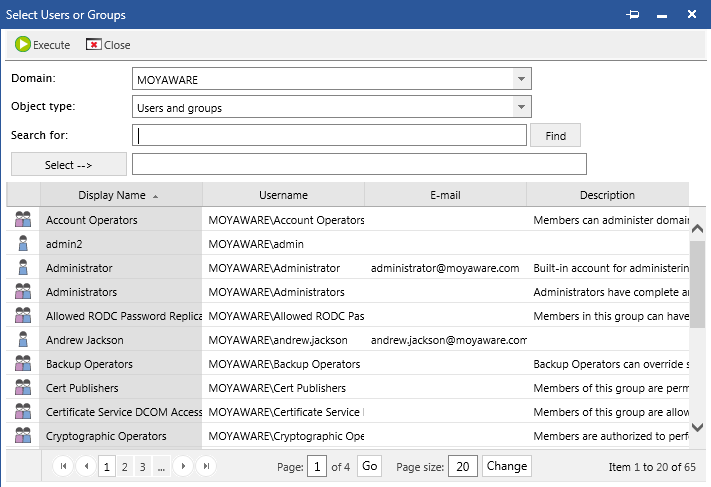Go to next page using pager arrow

click(x=183, y=466)
